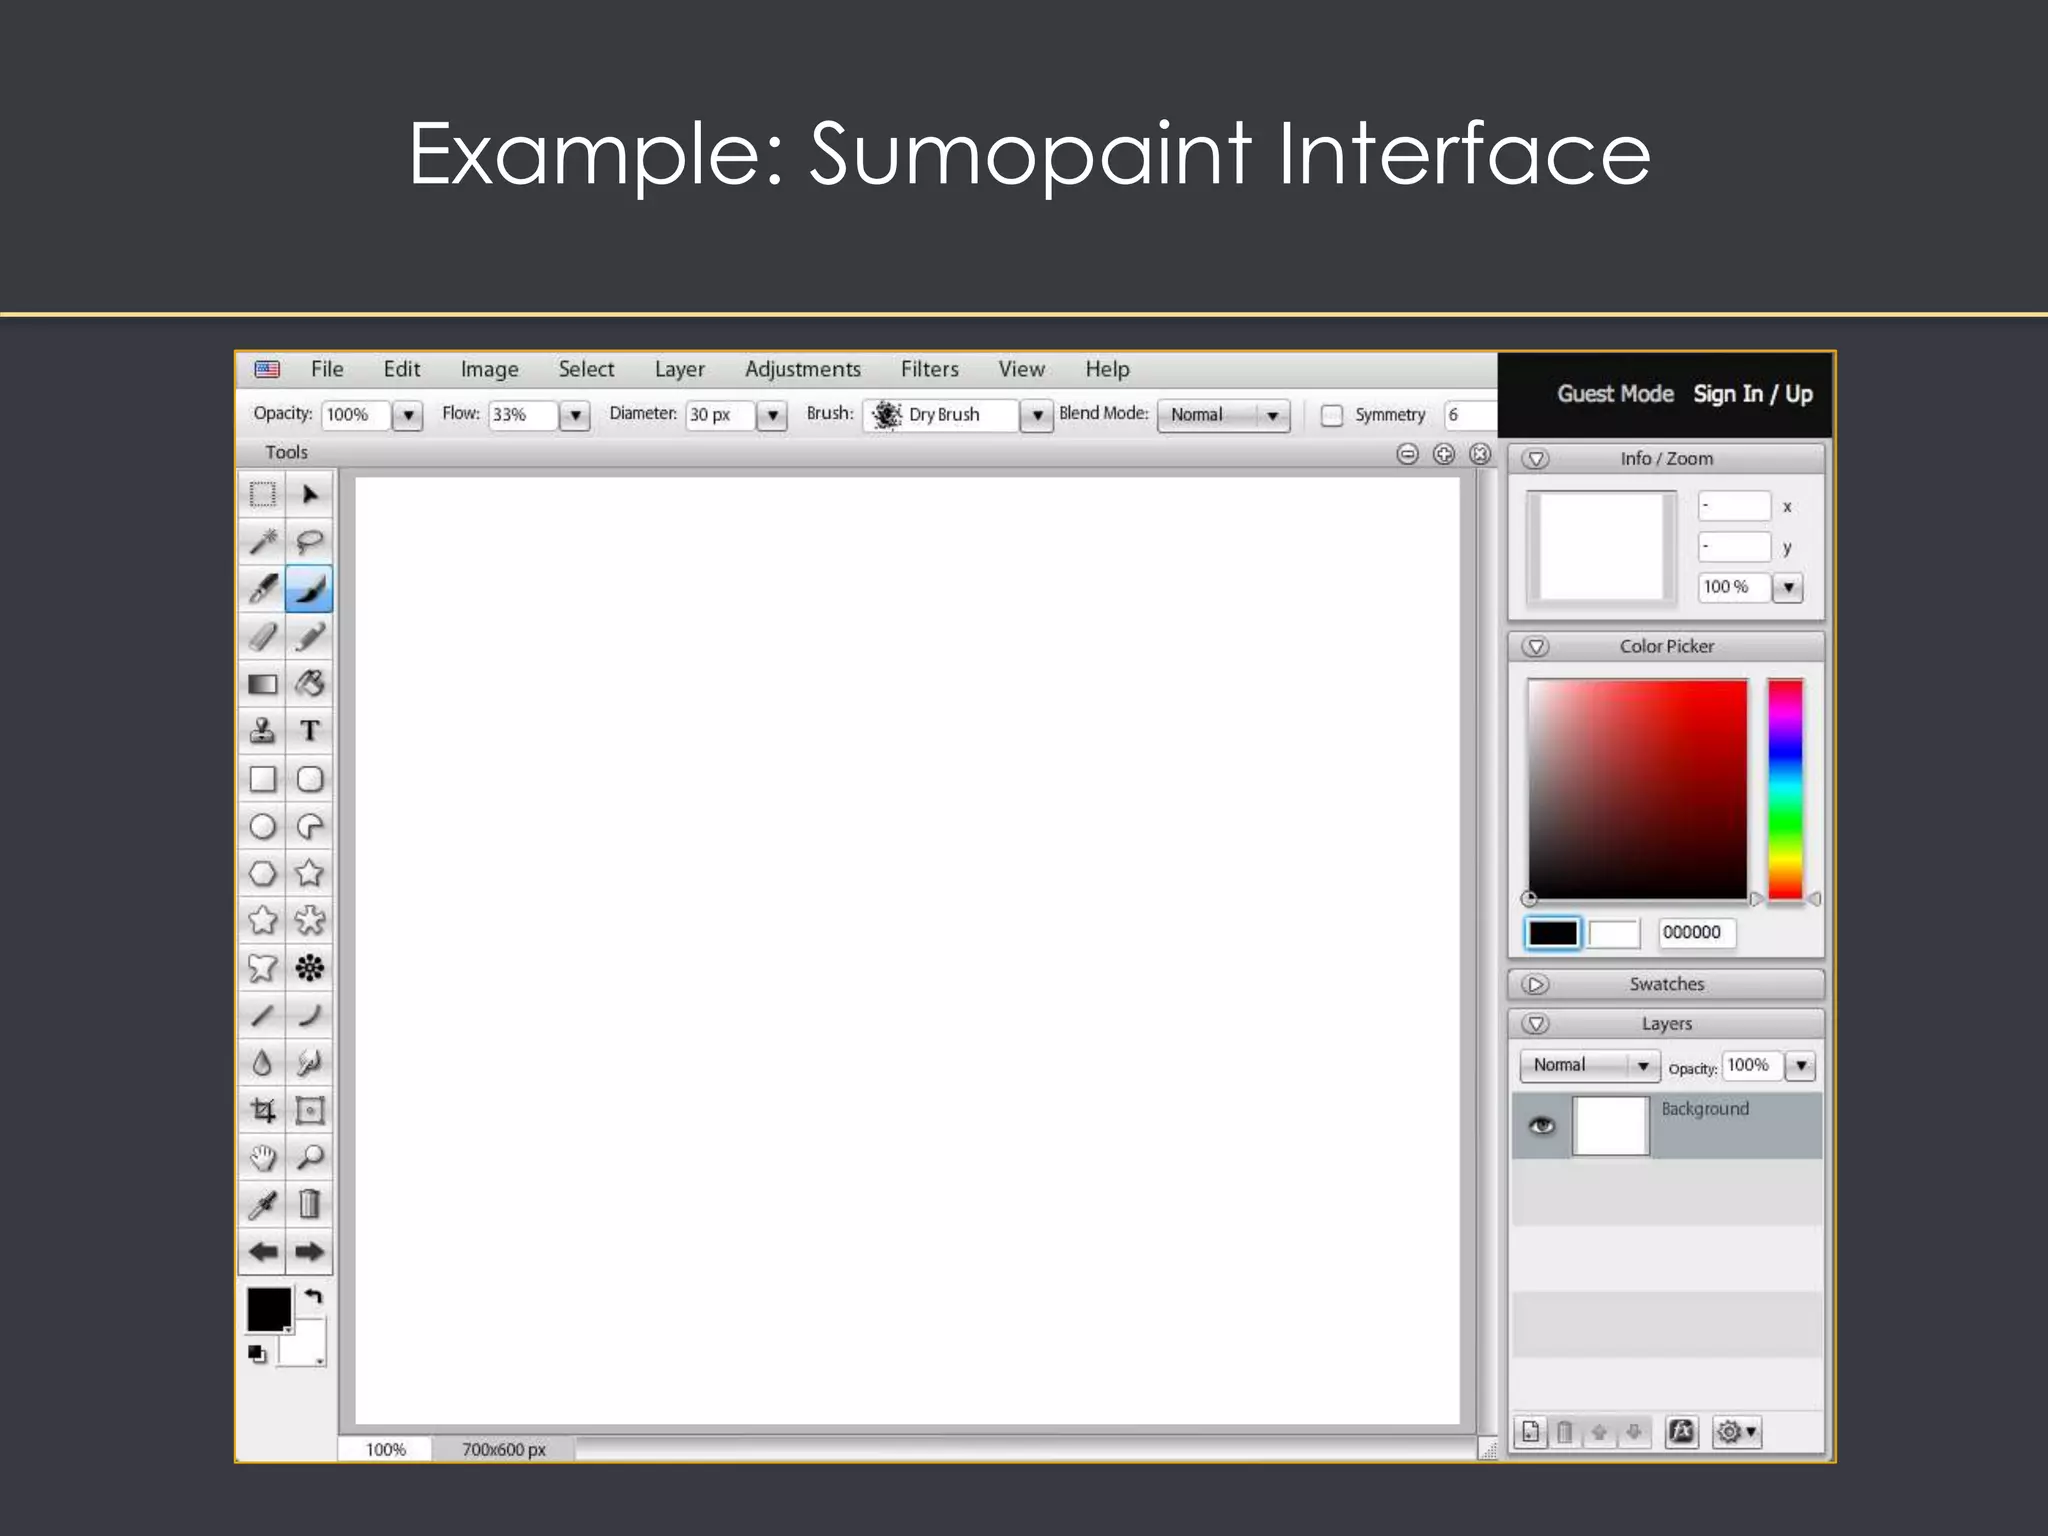Hide the Background layer with eye icon

point(1542,1126)
